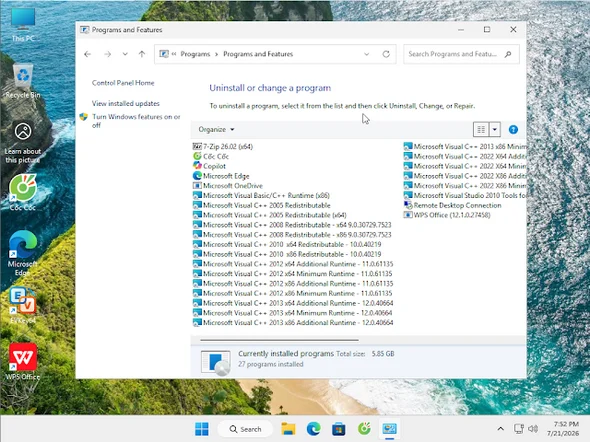Select Microsoft Visual C++ 2022 X64 Additional entry

[465, 156]
